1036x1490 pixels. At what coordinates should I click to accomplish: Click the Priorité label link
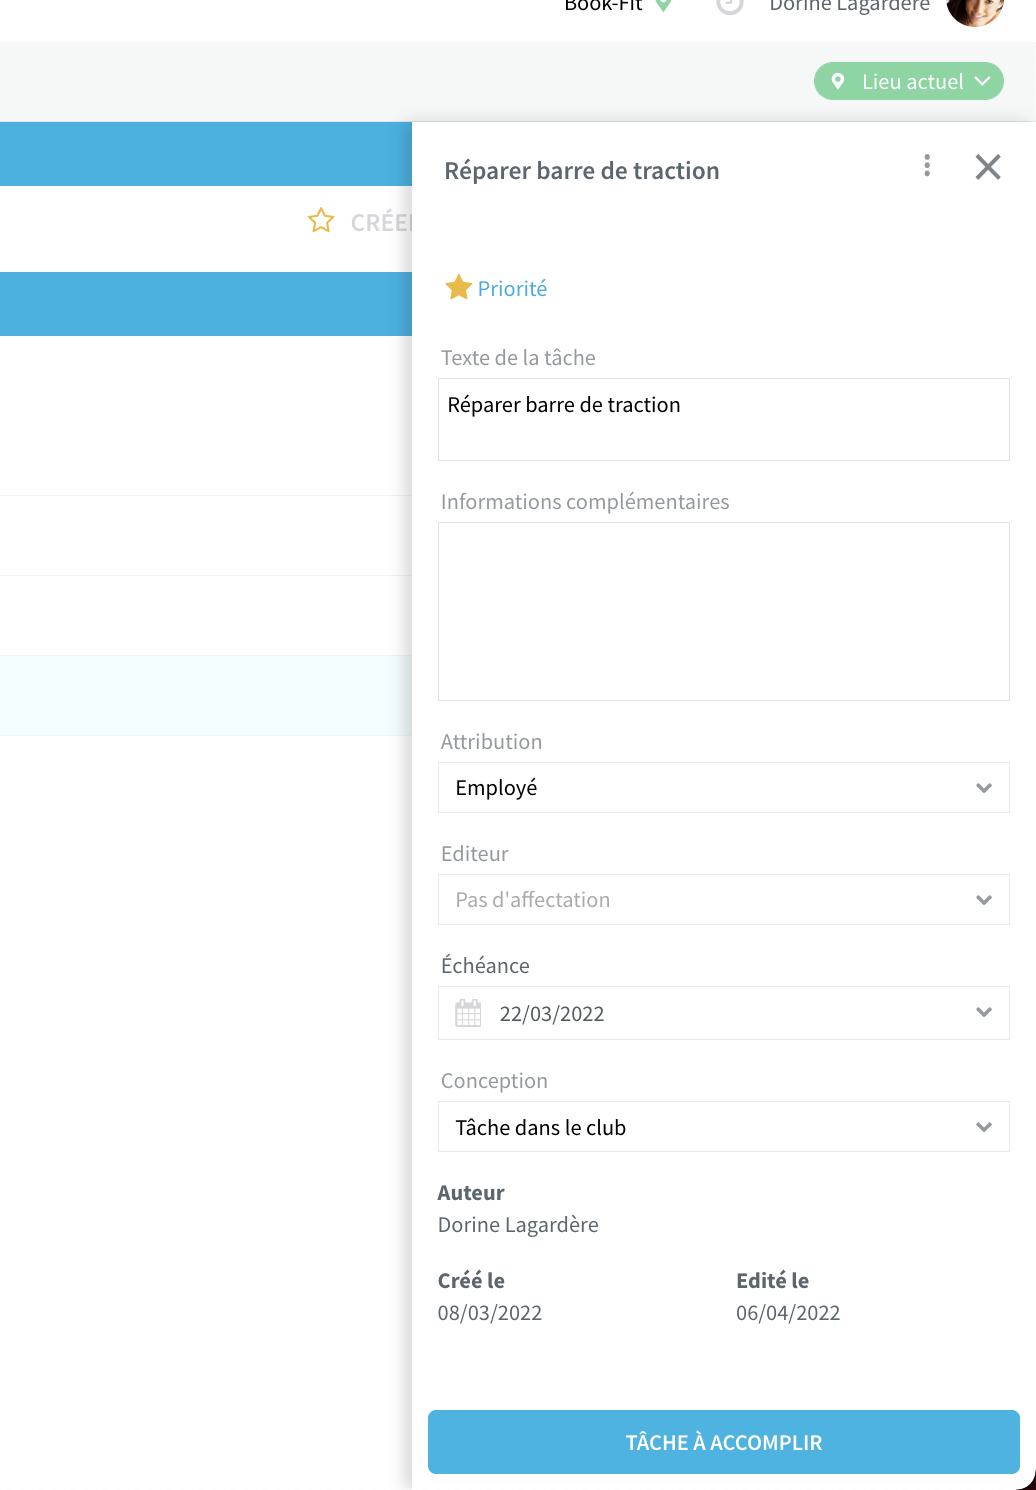pyautogui.click(x=512, y=289)
